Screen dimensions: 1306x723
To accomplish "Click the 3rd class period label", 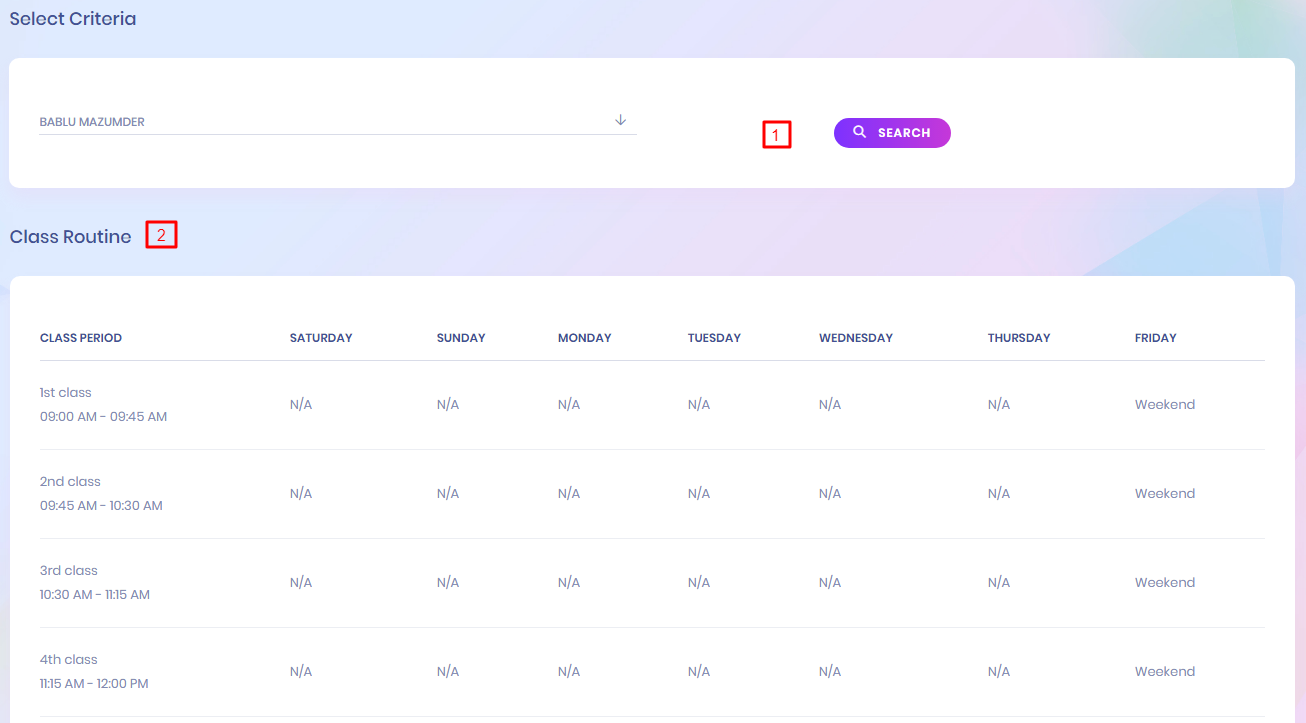I will (x=69, y=571).
